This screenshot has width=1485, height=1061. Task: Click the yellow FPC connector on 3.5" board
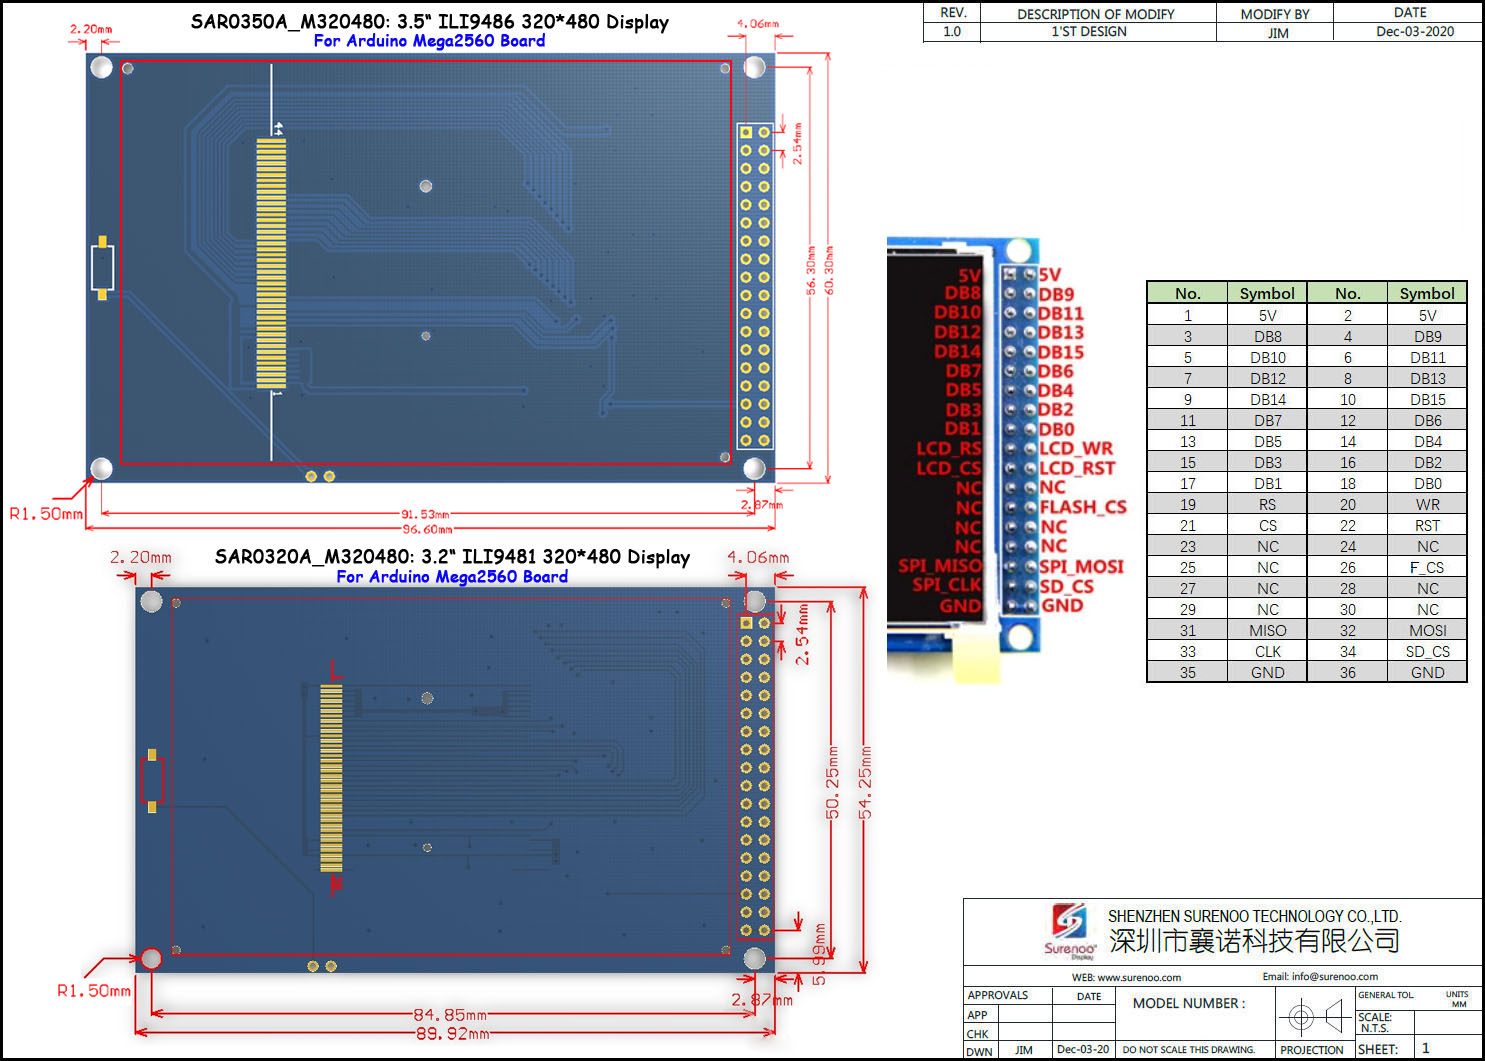click(271, 263)
